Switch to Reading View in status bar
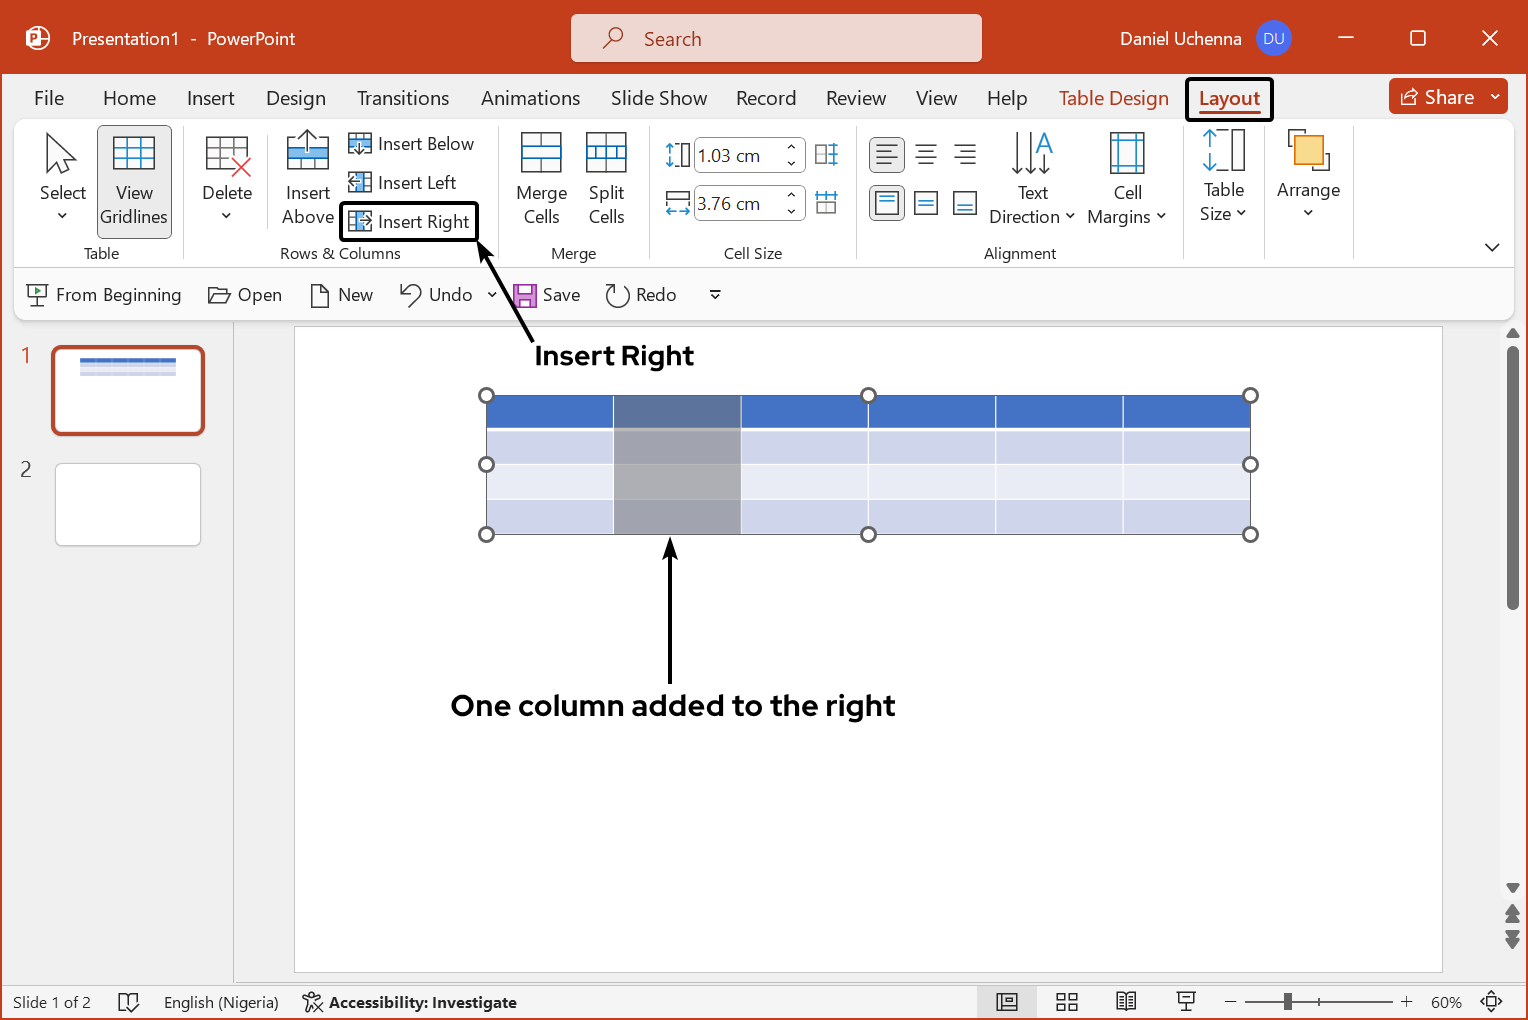 click(x=1126, y=1002)
